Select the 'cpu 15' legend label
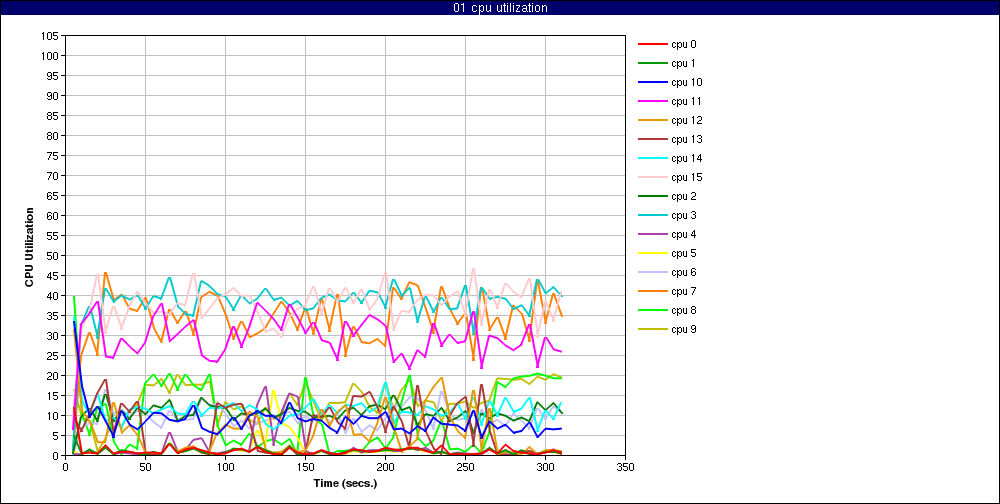This screenshot has width=1000, height=504. pyautogui.click(x=686, y=177)
